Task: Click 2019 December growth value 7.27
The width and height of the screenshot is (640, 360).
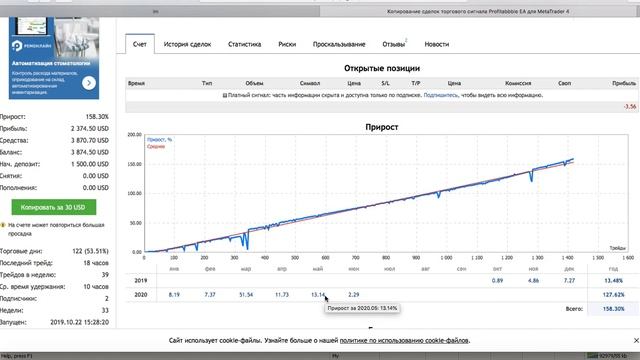Action: tap(569, 281)
